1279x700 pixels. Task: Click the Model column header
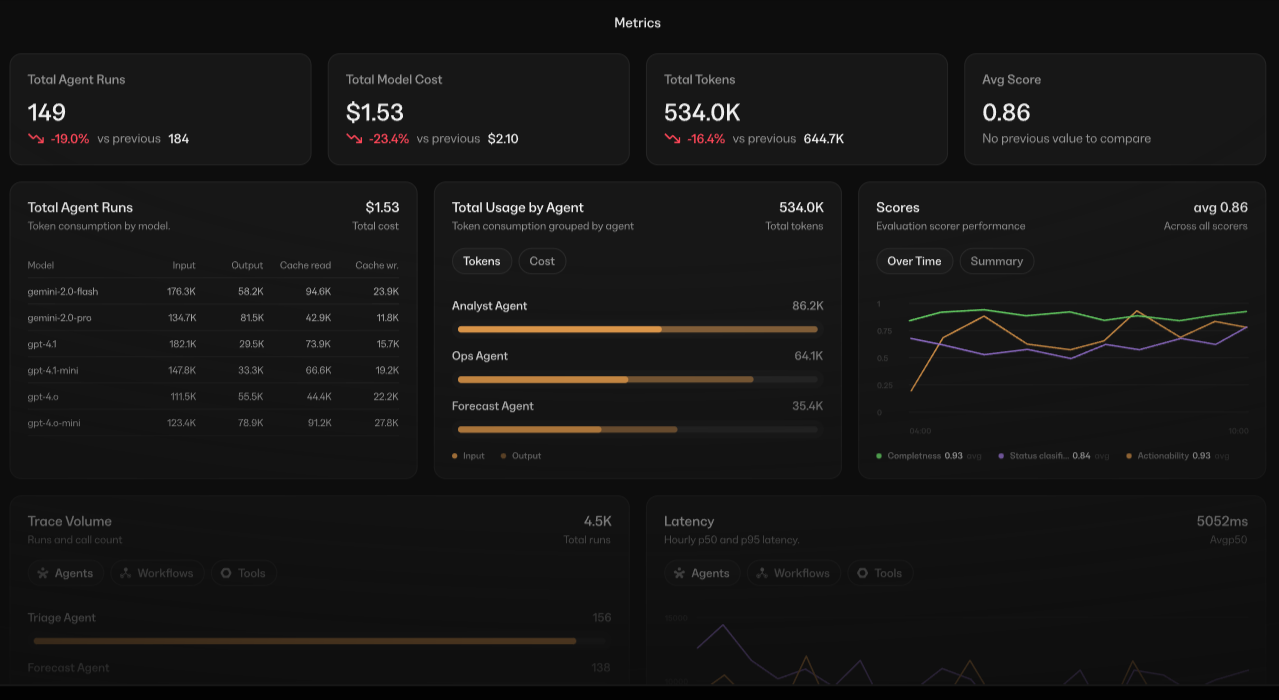[x=41, y=265]
